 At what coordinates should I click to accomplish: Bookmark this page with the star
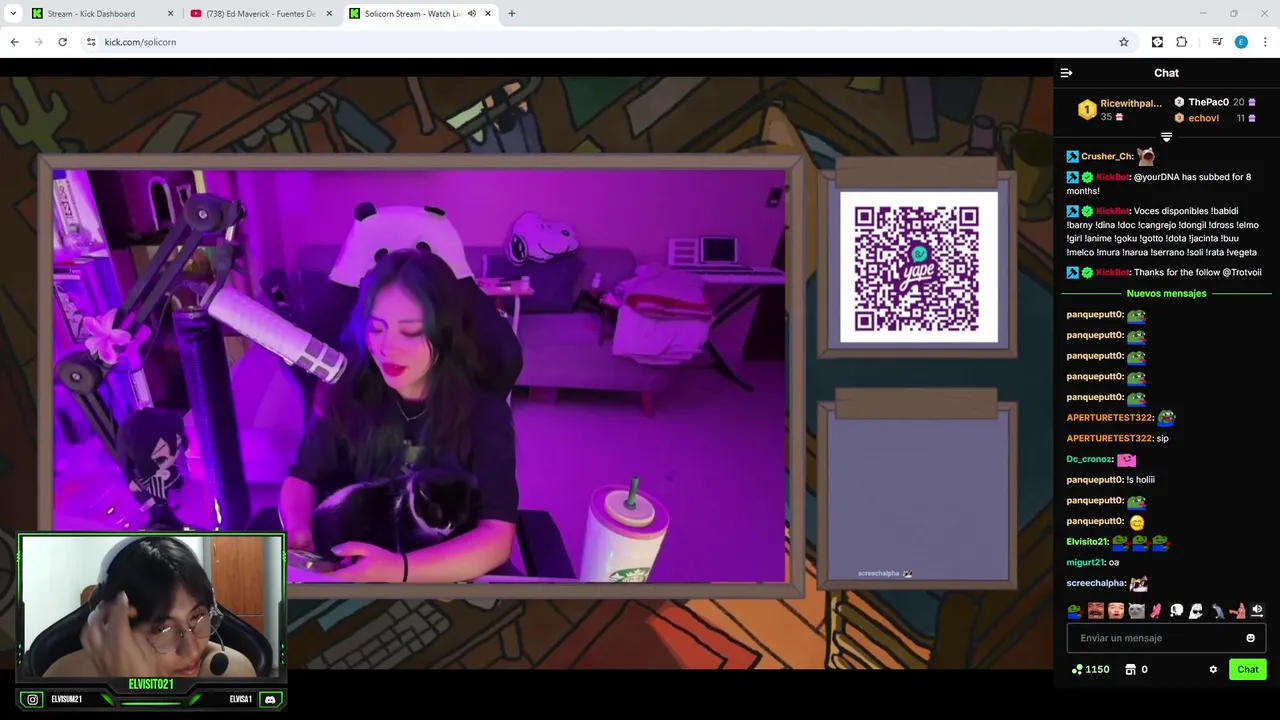click(x=1124, y=42)
